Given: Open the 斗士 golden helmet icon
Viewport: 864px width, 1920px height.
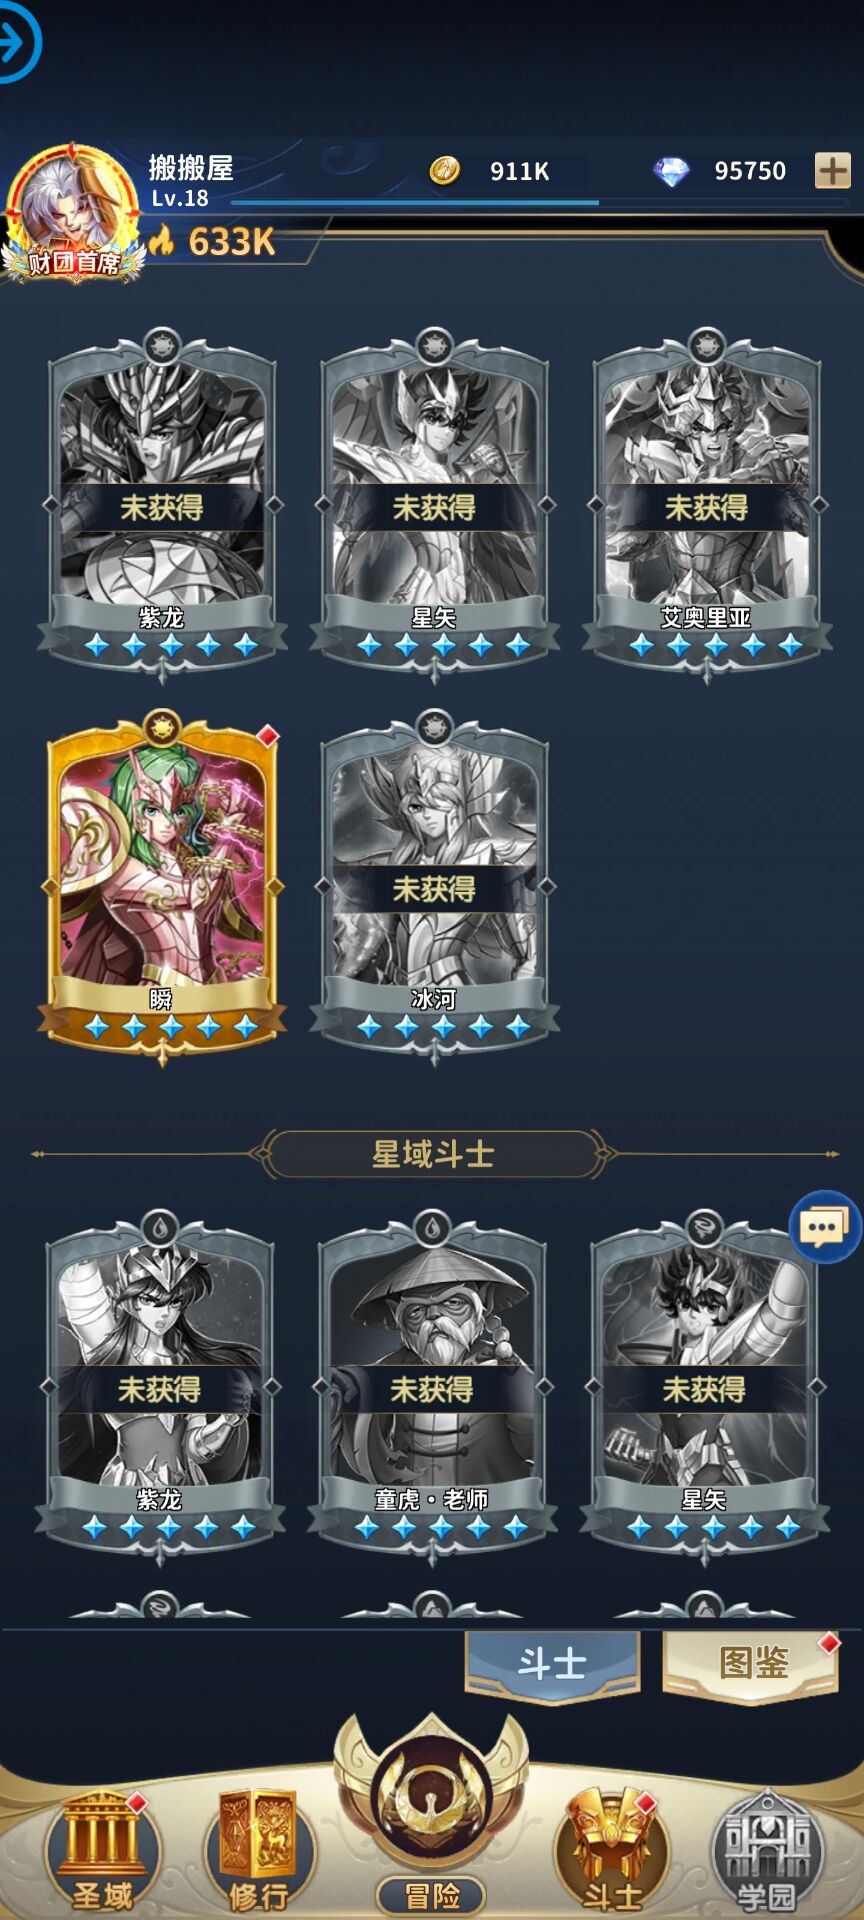Looking at the screenshot, I should (611, 1852).
